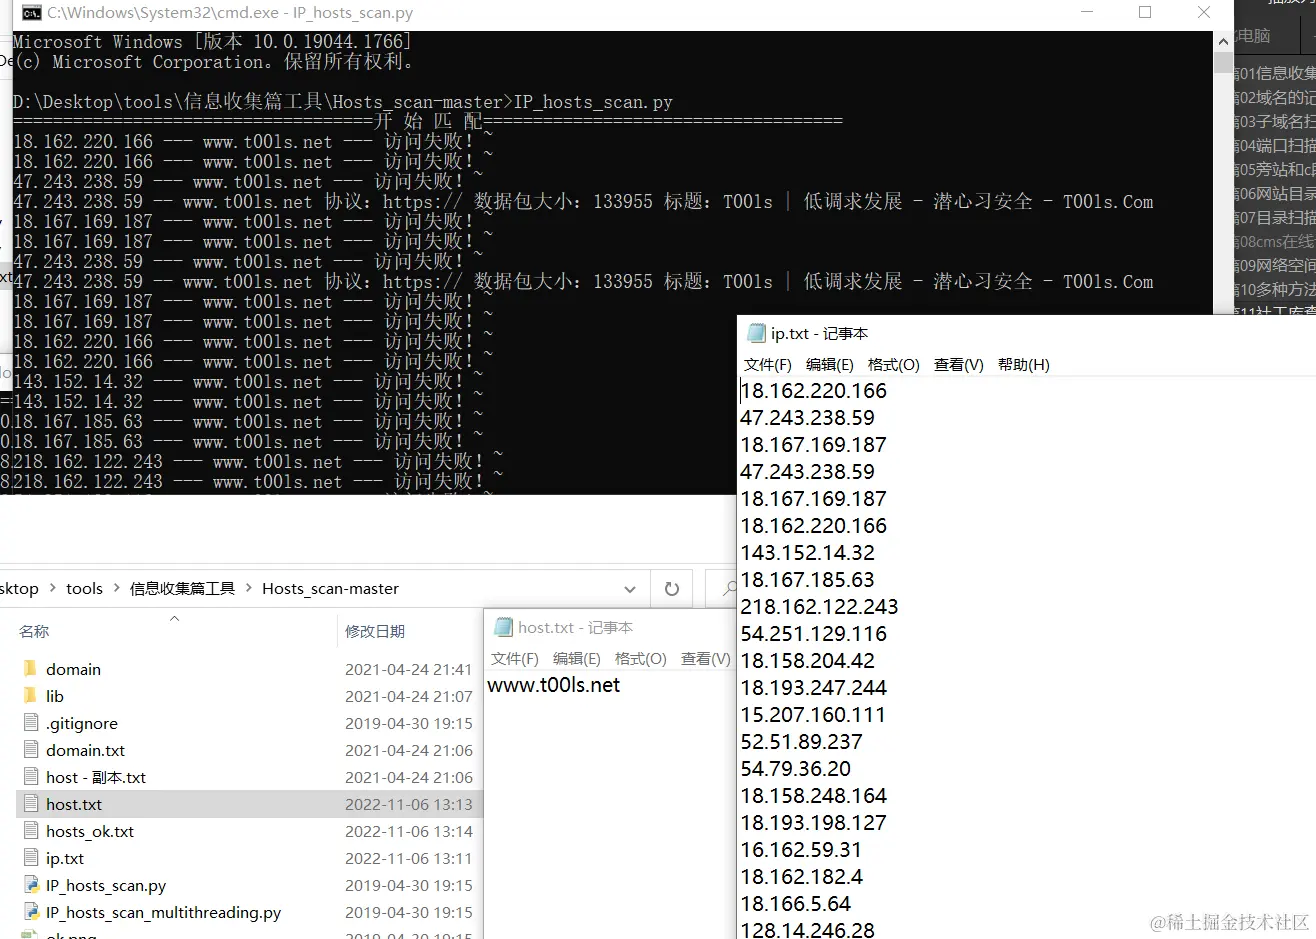Click the 16.162.59.31 line in ip.txt
The width and height of the screenshot is (1316, 939).
pyautogui.click(x=801, y=850)
